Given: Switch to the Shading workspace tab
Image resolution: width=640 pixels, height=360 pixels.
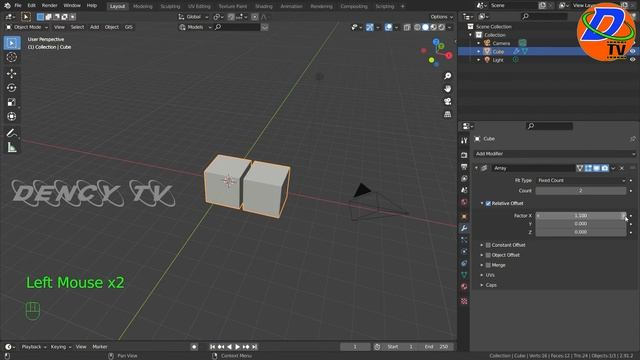Looking at the screenshot, I should [x=264, y=6].
